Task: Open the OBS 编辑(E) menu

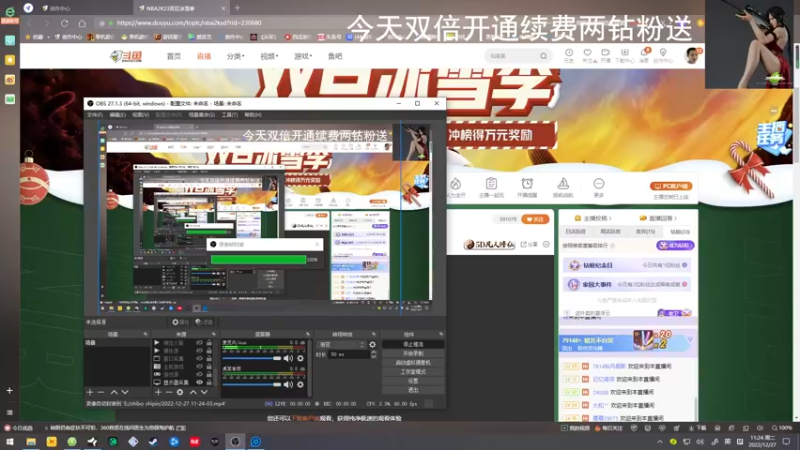Action: [x=117, y=115]
